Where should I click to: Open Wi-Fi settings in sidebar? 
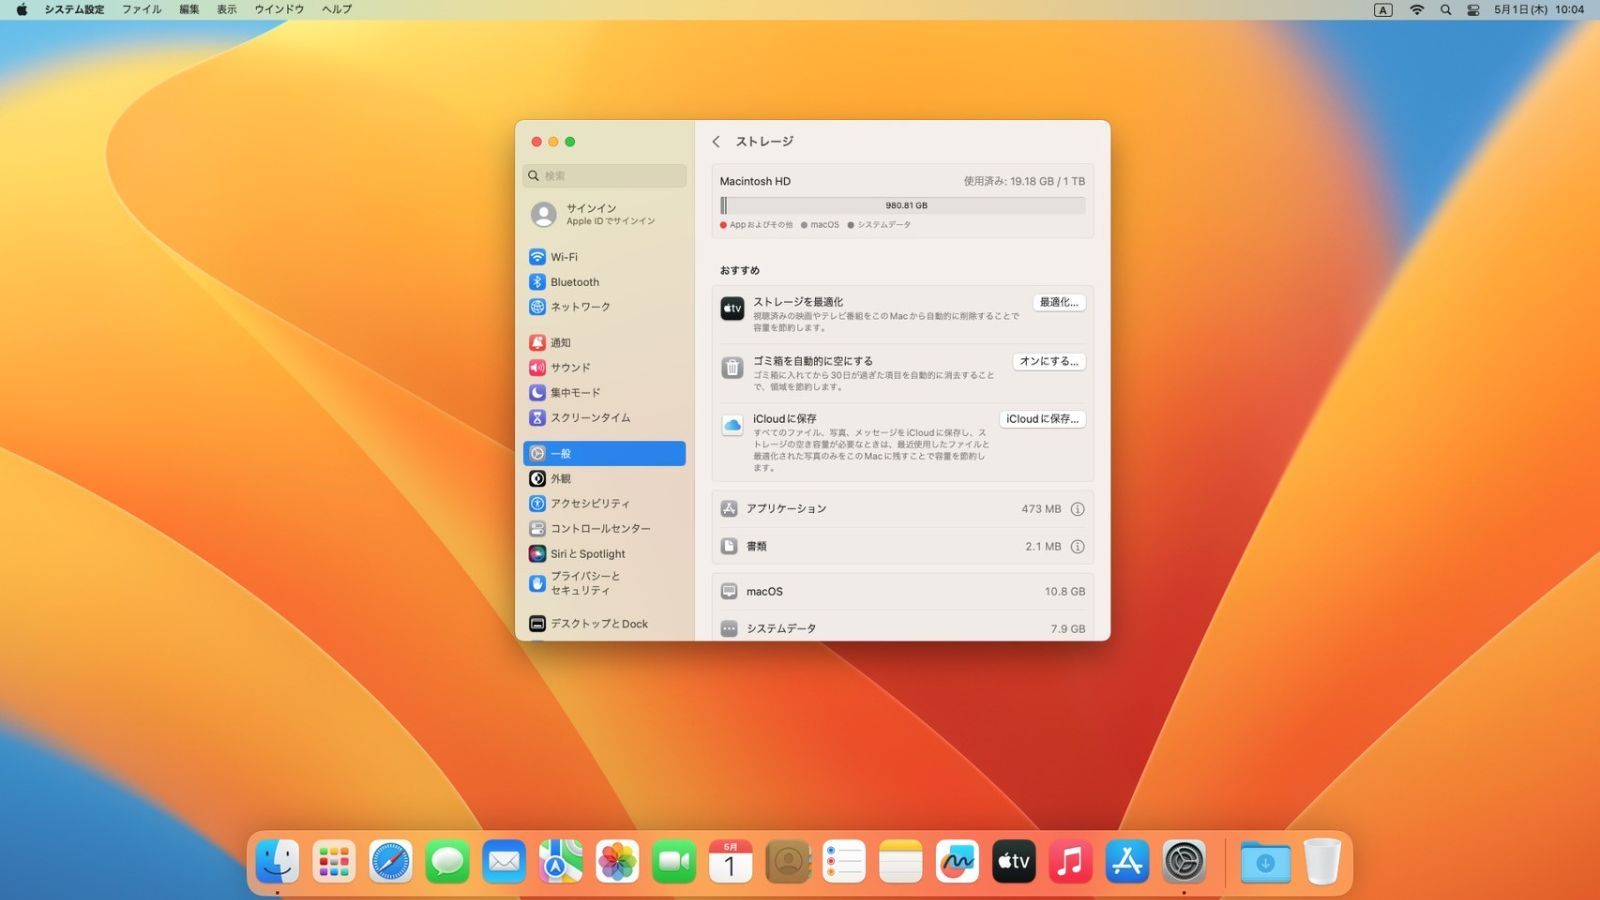pyautogui.click(x=604, y=257)
